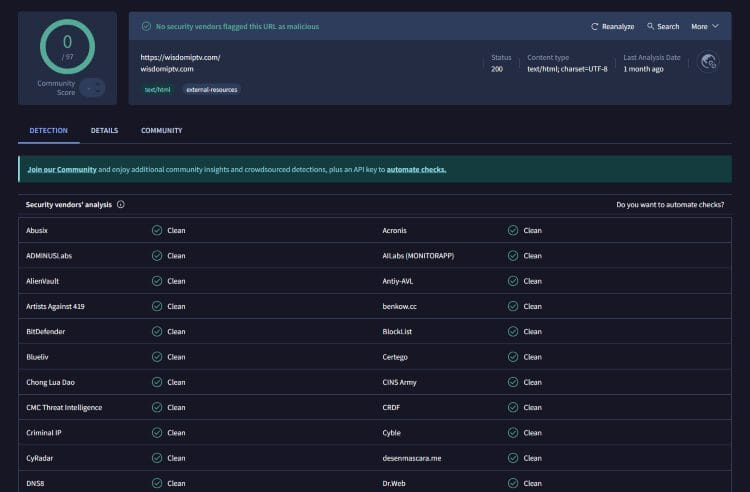Select the Detection tab
750x492 pixels.
coord(49,131)
